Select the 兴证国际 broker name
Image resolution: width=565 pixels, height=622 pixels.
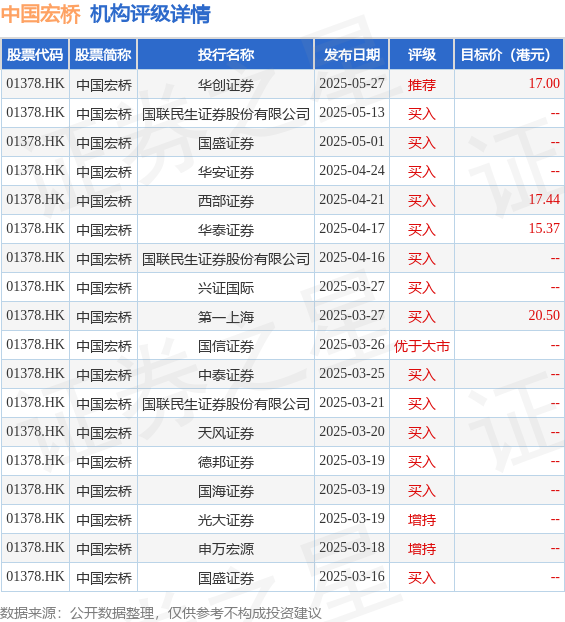point(226,288)
